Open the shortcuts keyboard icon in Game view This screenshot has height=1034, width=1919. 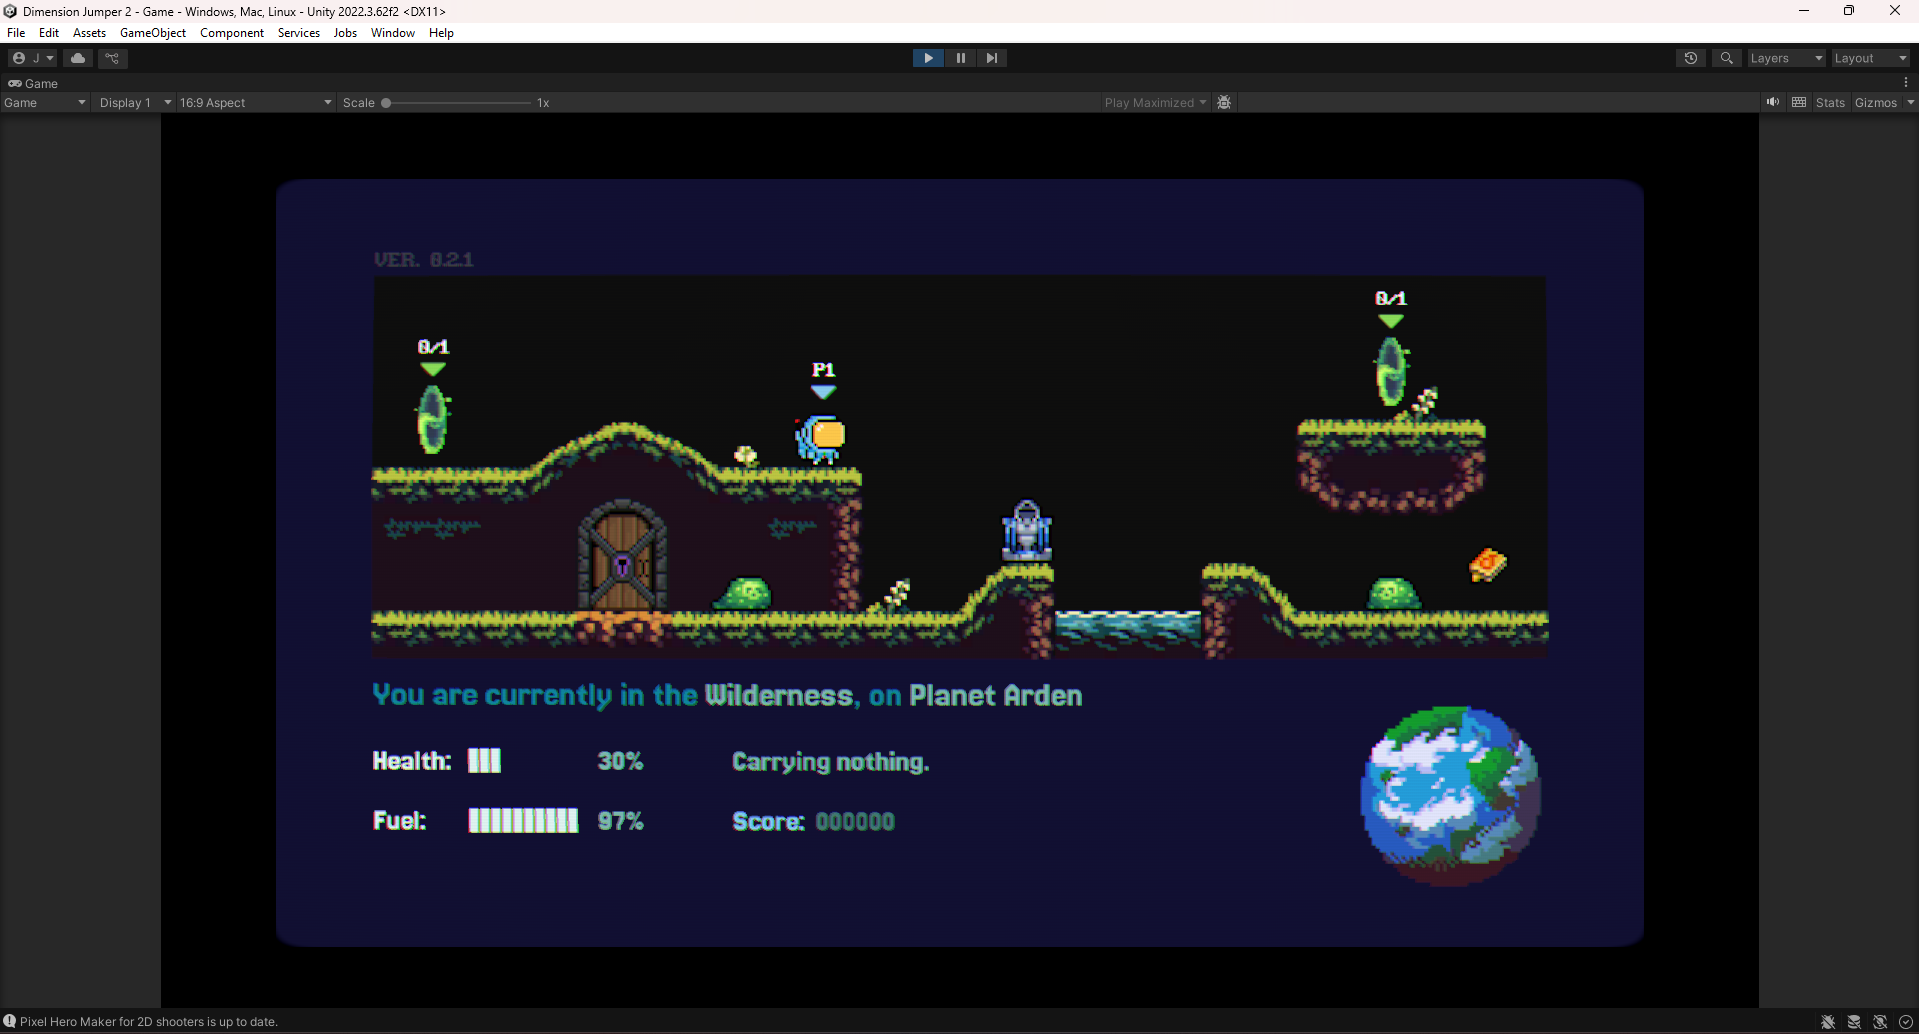[1799, 102]
